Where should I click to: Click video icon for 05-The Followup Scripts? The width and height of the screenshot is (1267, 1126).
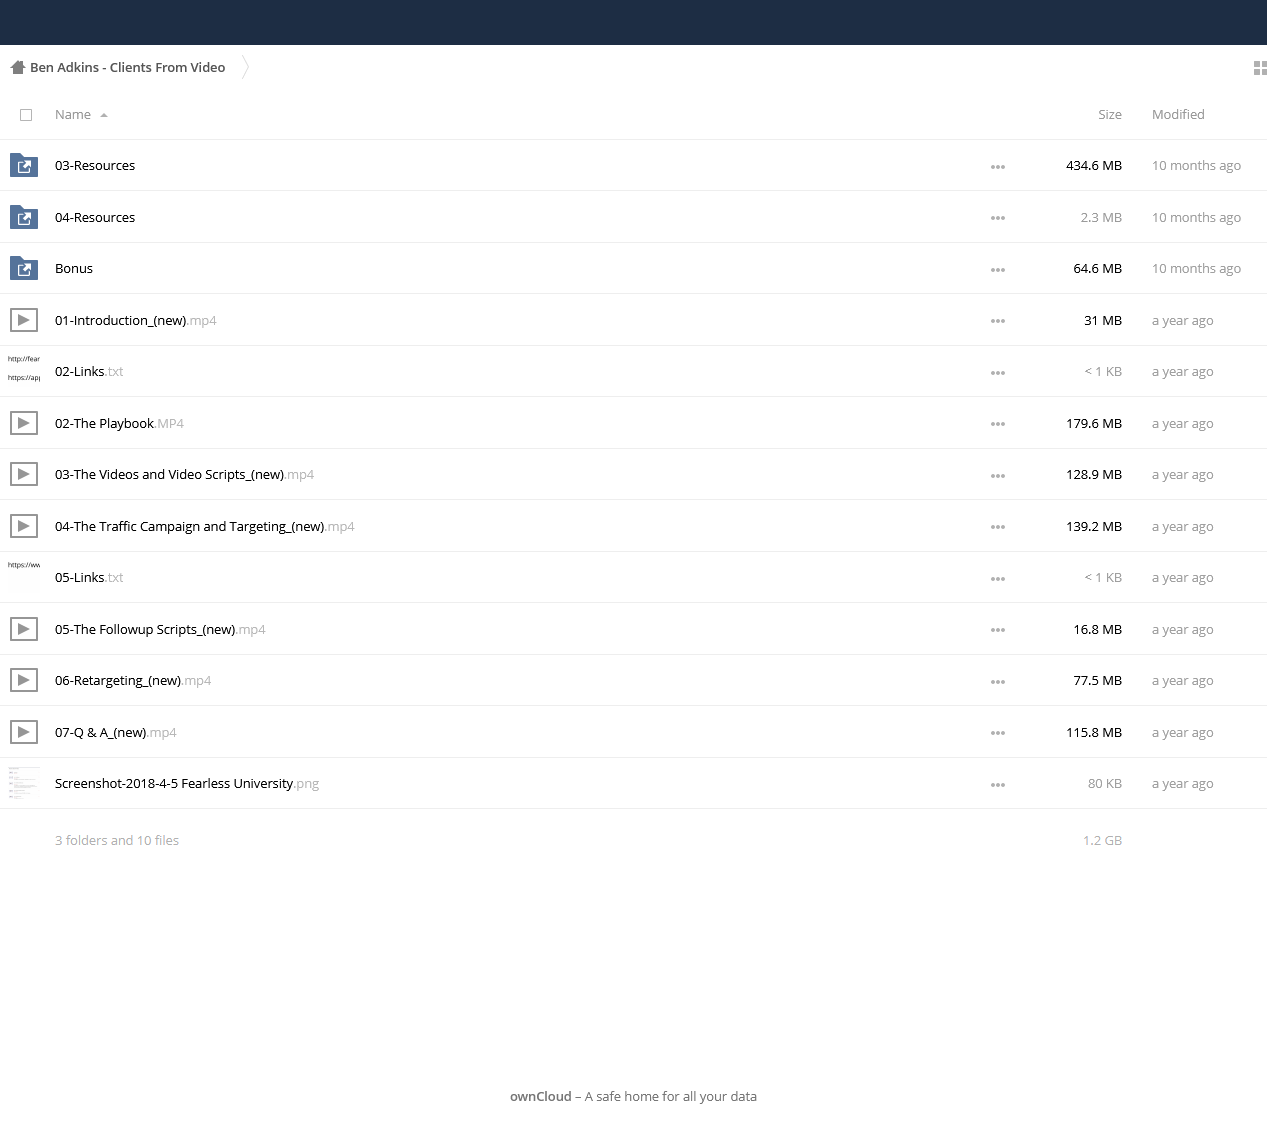(x=24, y=629)
